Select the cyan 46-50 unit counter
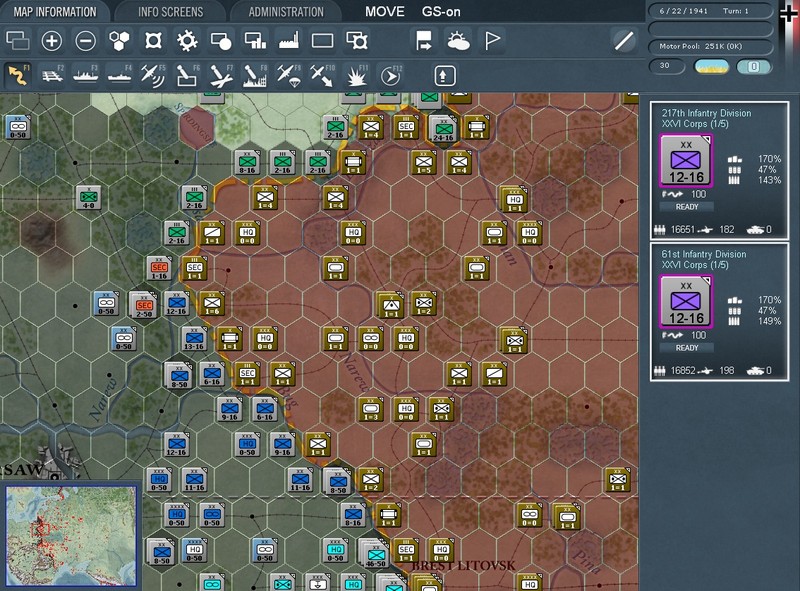 (x=376, y=554)
